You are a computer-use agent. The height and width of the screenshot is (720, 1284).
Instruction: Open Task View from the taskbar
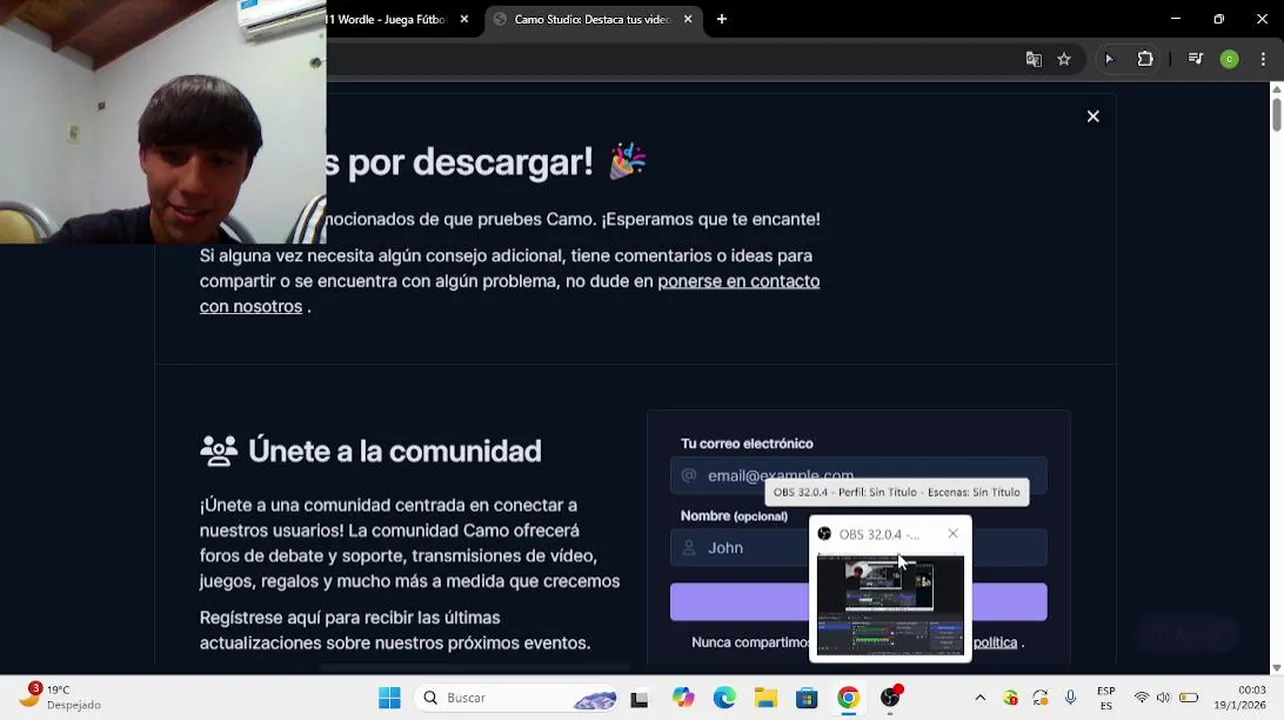639,698
